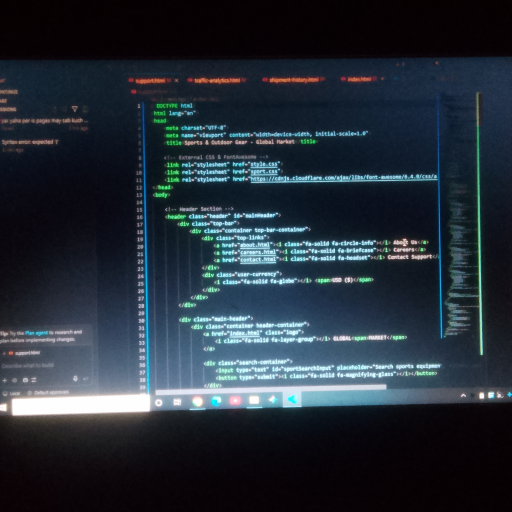Click the 'USD ($)' span text on line 25
This screenshot has height=512, width=512.
[342, 280]
